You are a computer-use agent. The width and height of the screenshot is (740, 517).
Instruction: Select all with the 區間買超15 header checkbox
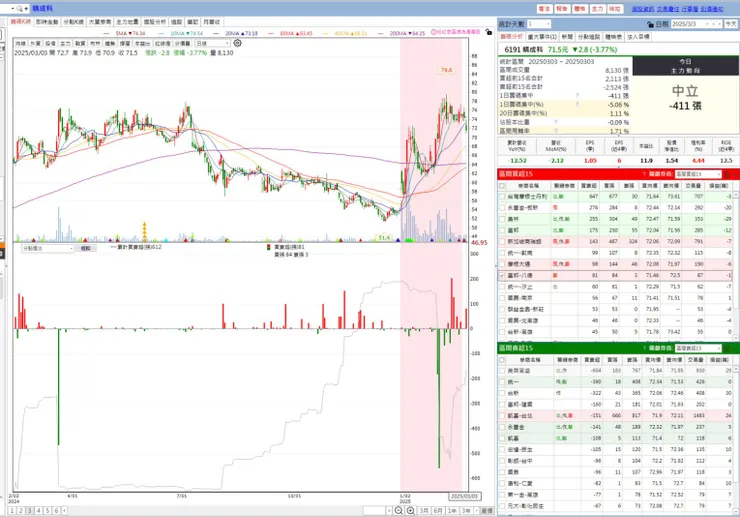[x=502, y=186]
